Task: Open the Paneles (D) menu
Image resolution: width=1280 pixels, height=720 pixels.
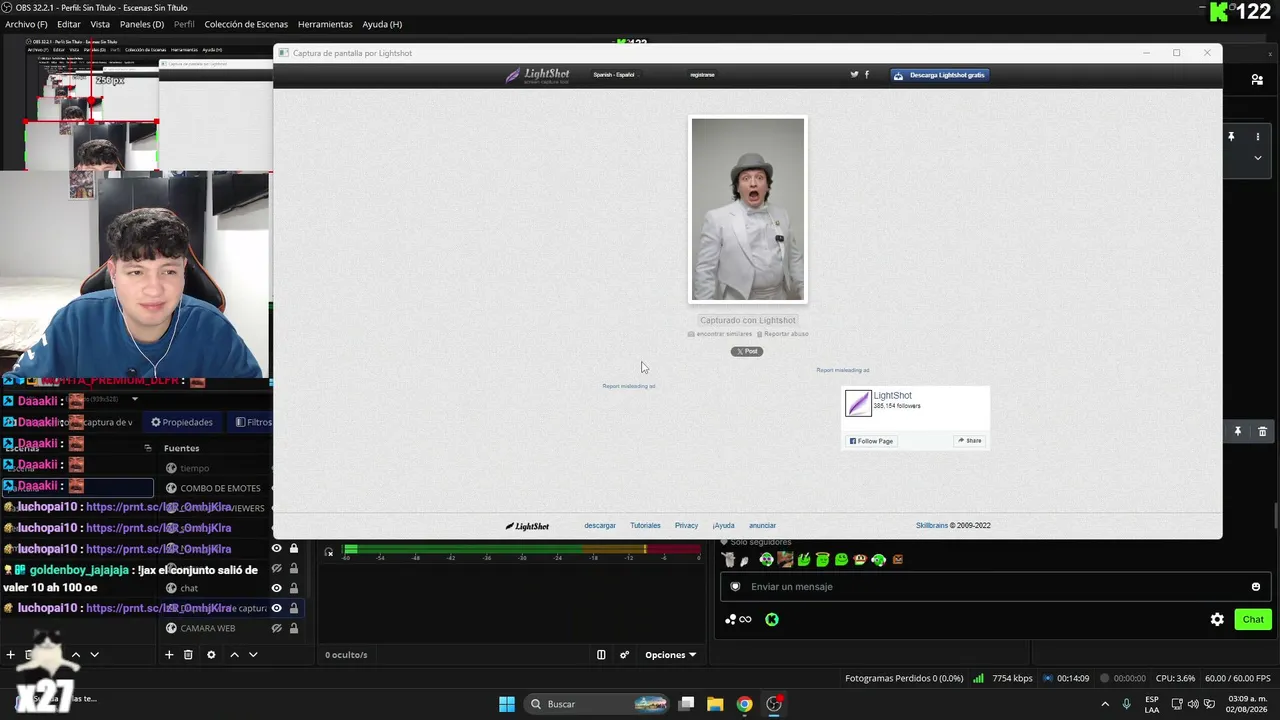Action: click(142, 24)
